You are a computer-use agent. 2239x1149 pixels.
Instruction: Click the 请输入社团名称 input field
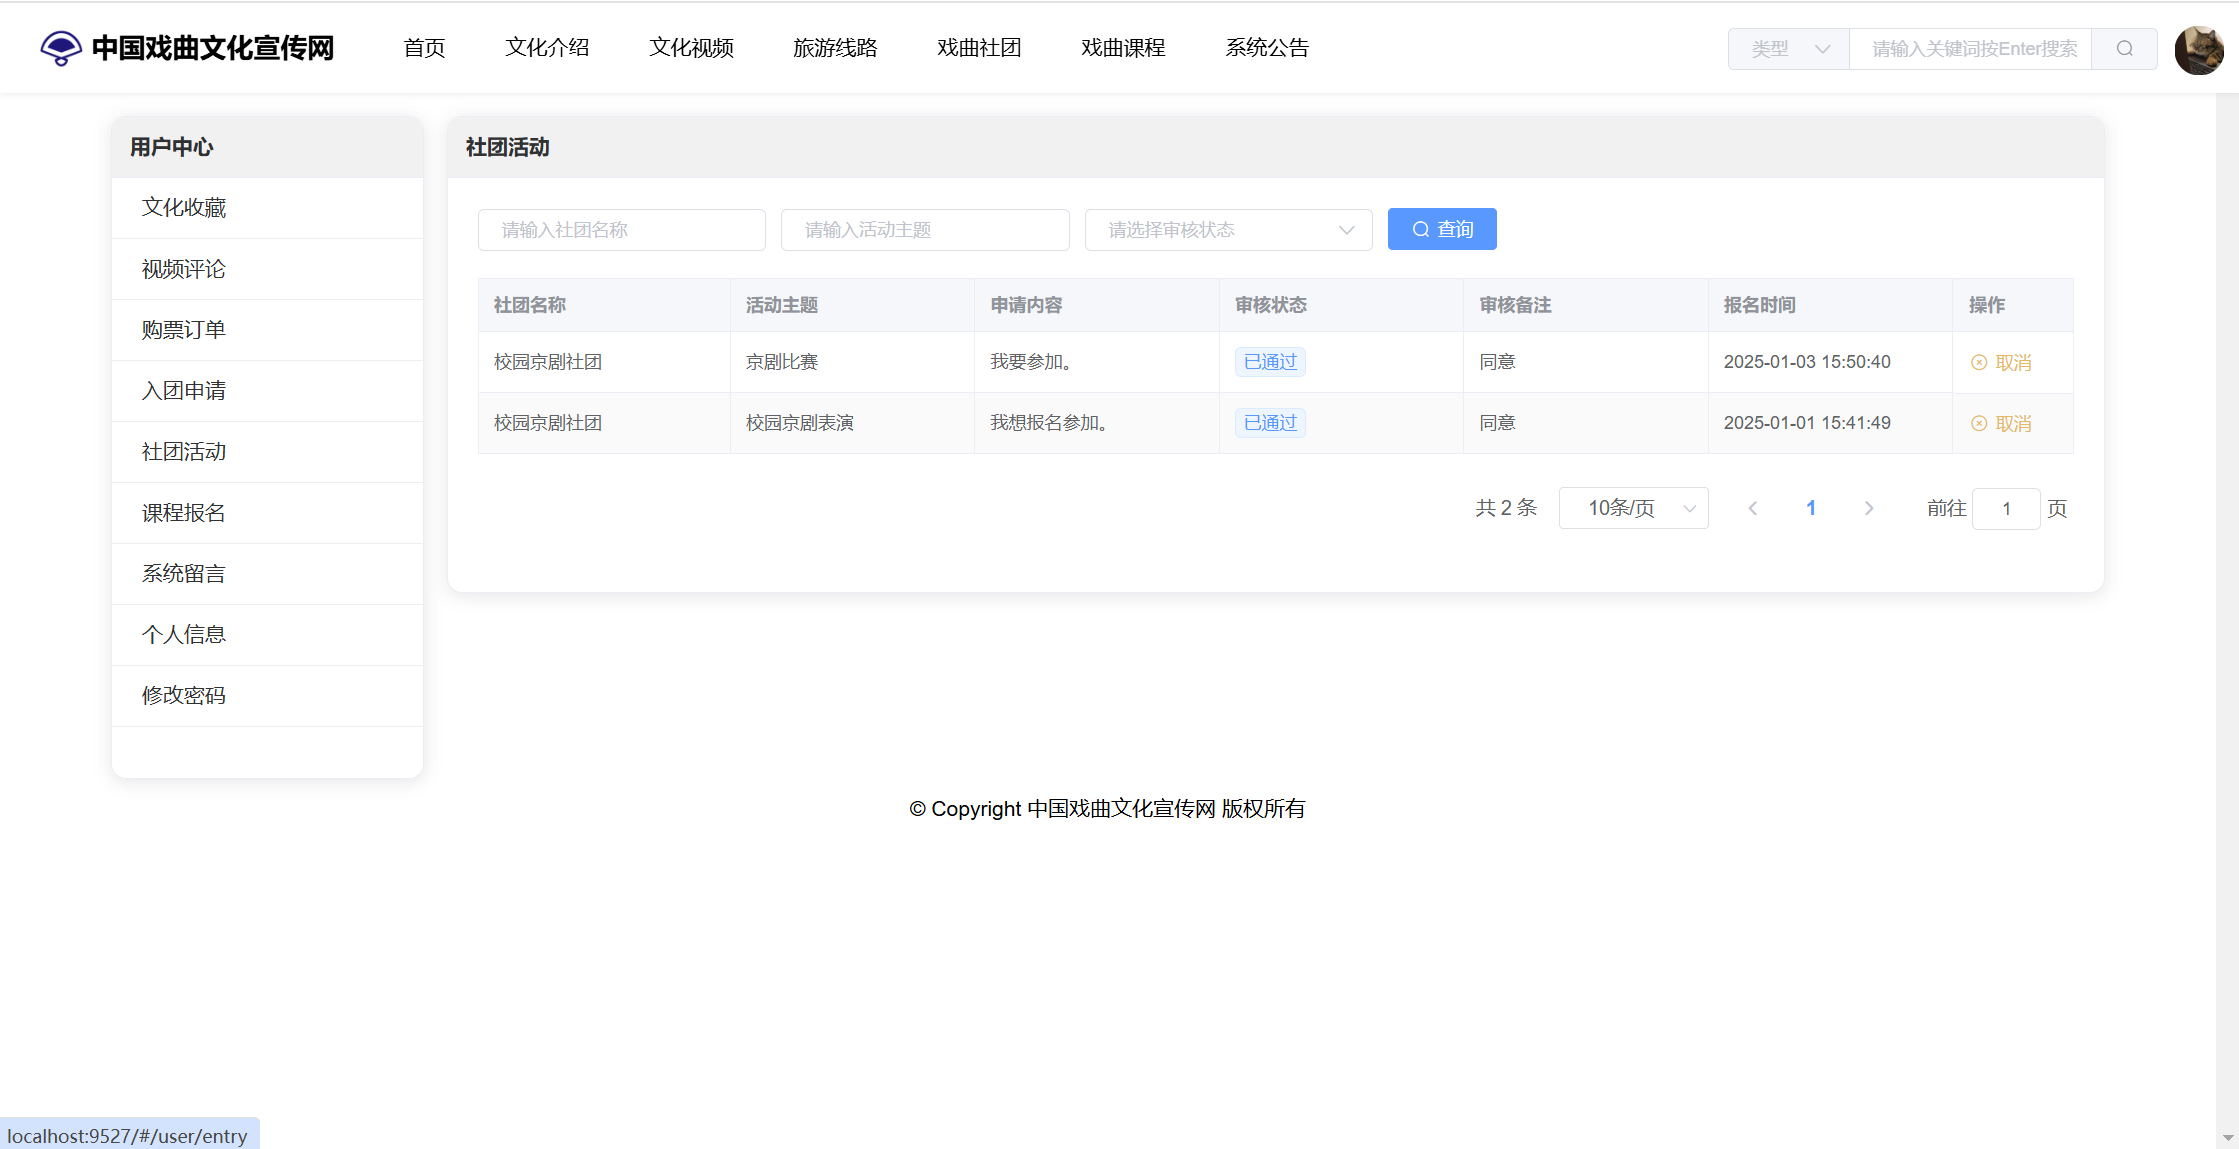621,230
